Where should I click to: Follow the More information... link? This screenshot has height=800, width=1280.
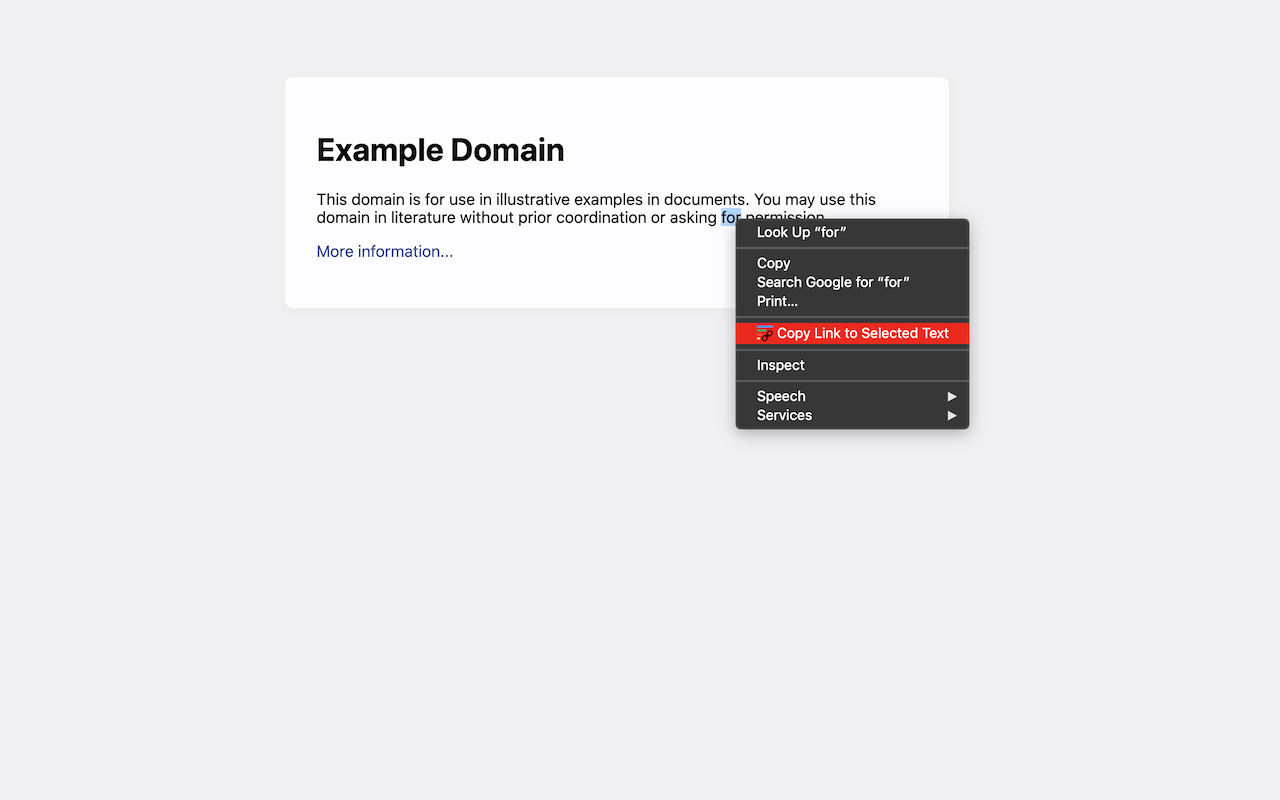(x=385, y=251)
